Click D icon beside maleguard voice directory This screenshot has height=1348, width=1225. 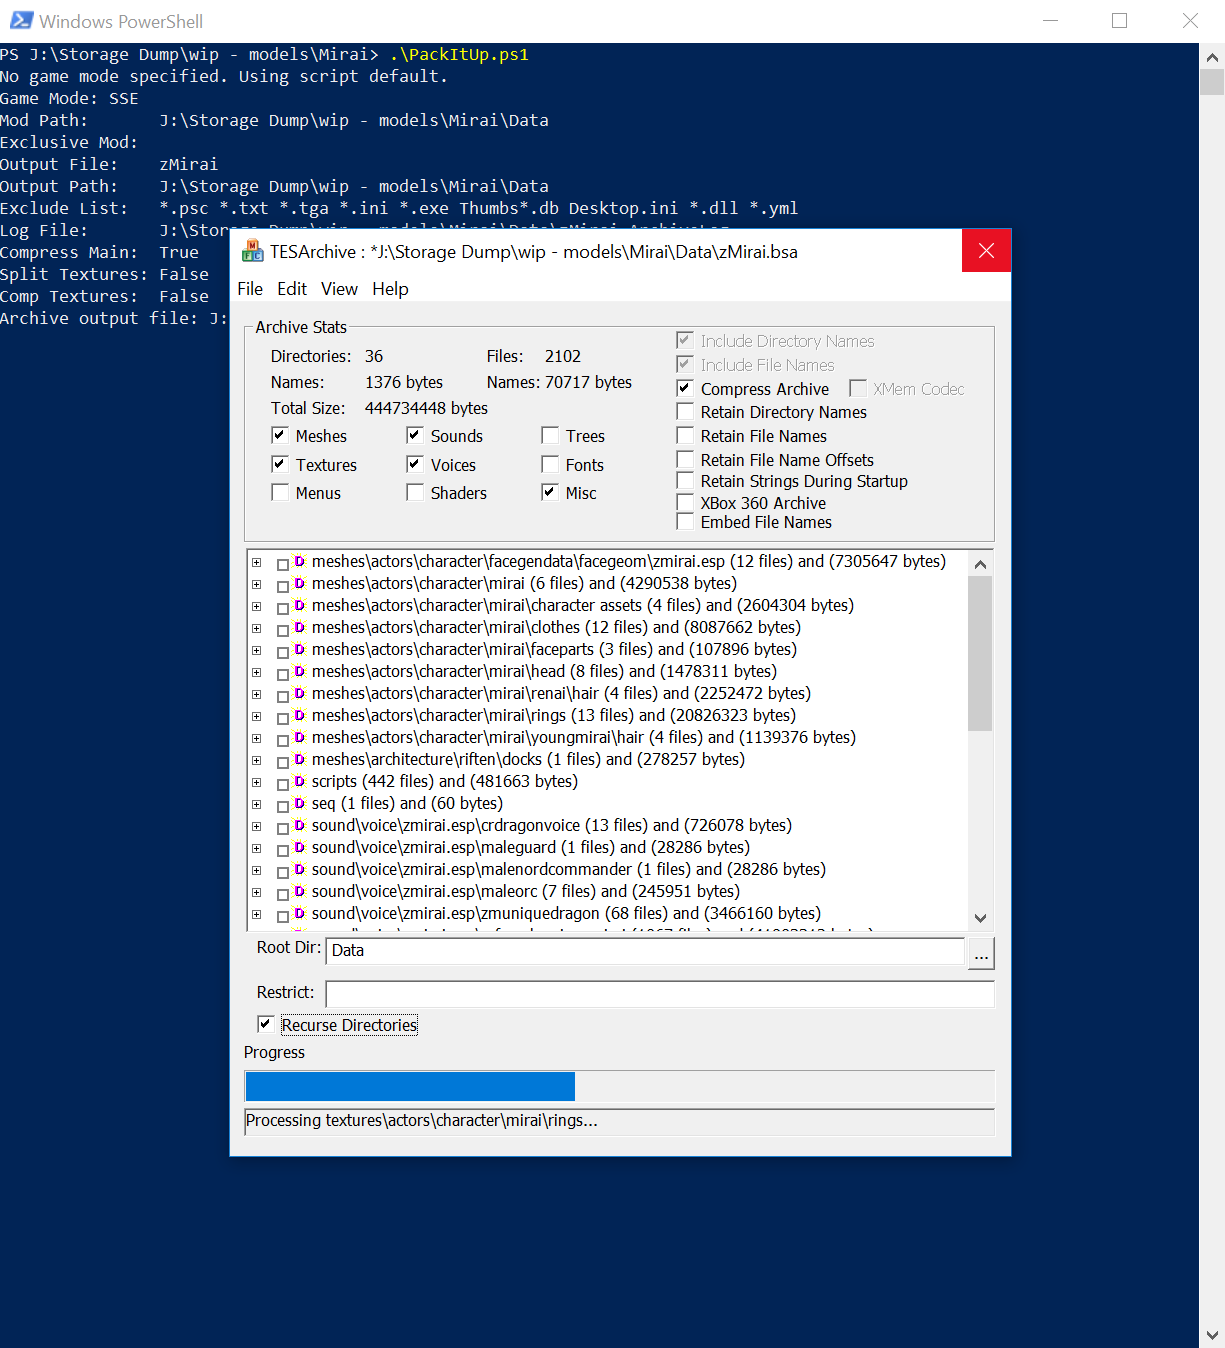point(299,847)
